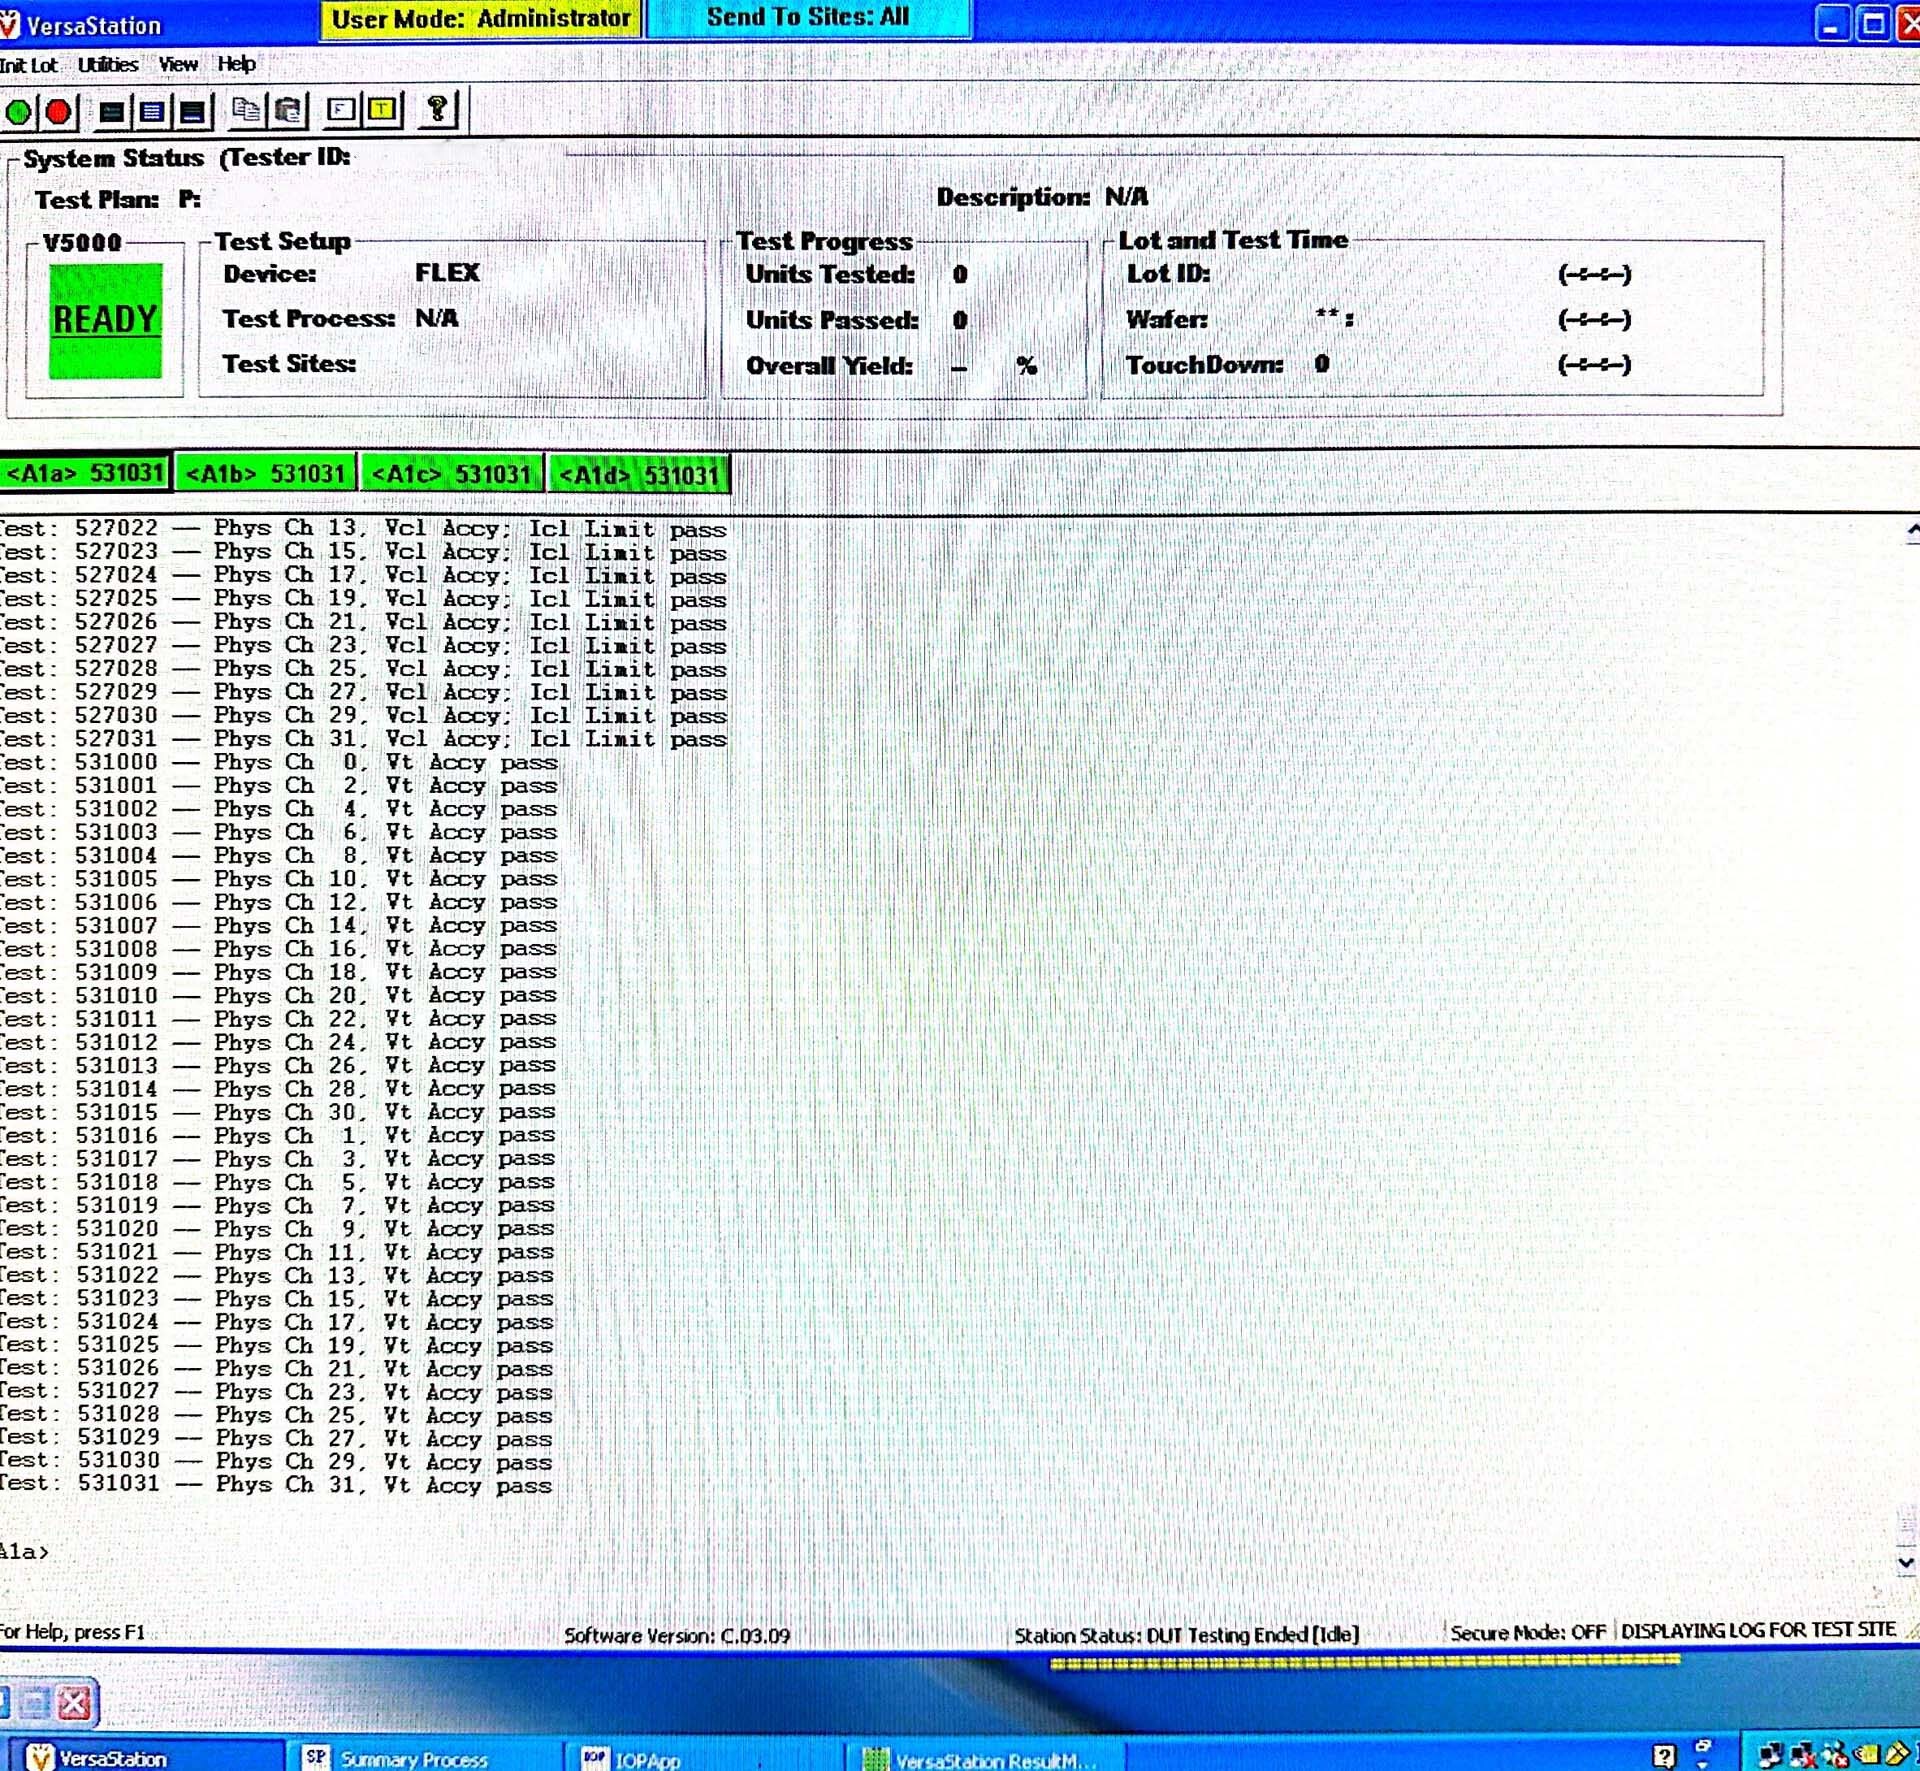Click the Lot ID label
This screenshot has height=1771, width=1920.
1168,274
